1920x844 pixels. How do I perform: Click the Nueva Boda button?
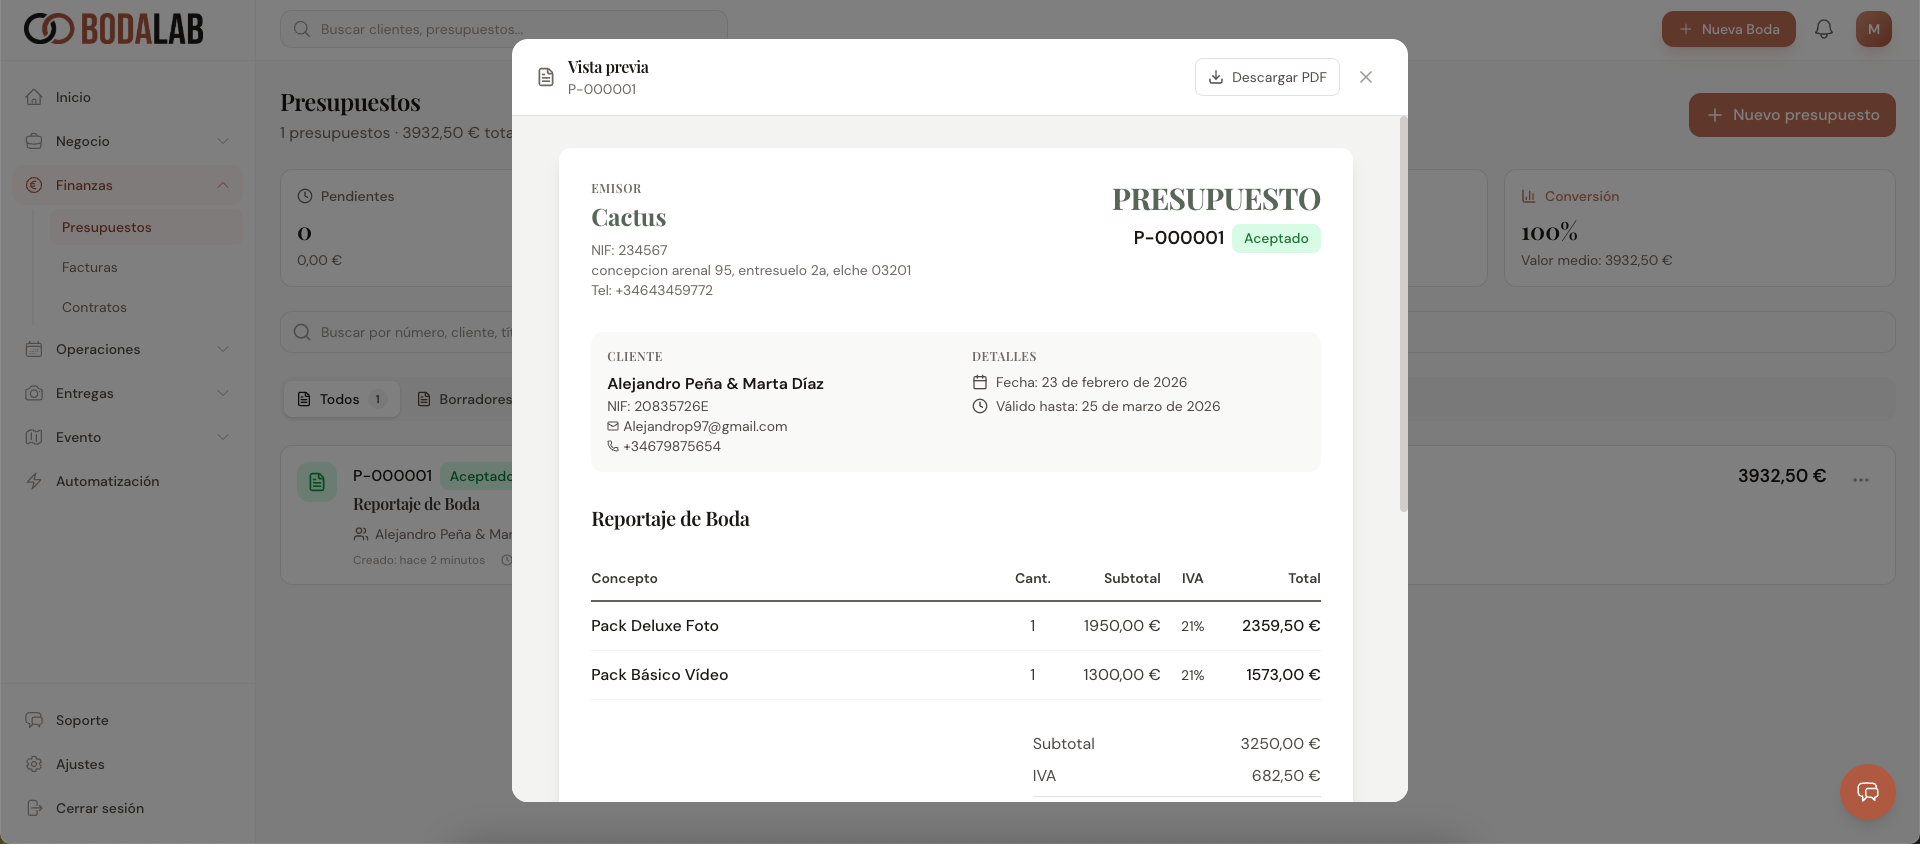pos(1728,29)
